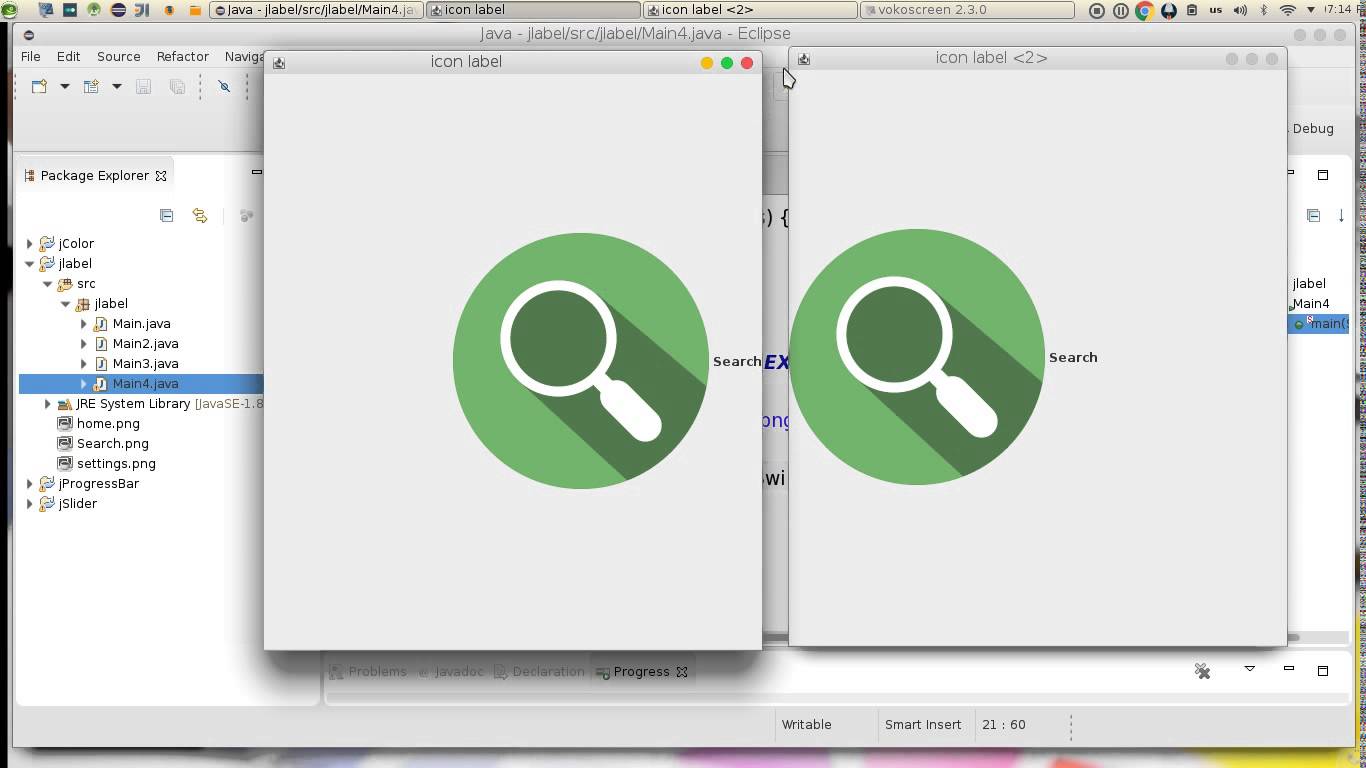This screenshot has width=1366, height=768.
Task: Click the Save All toolbar icon
Action: click(177, 87)
